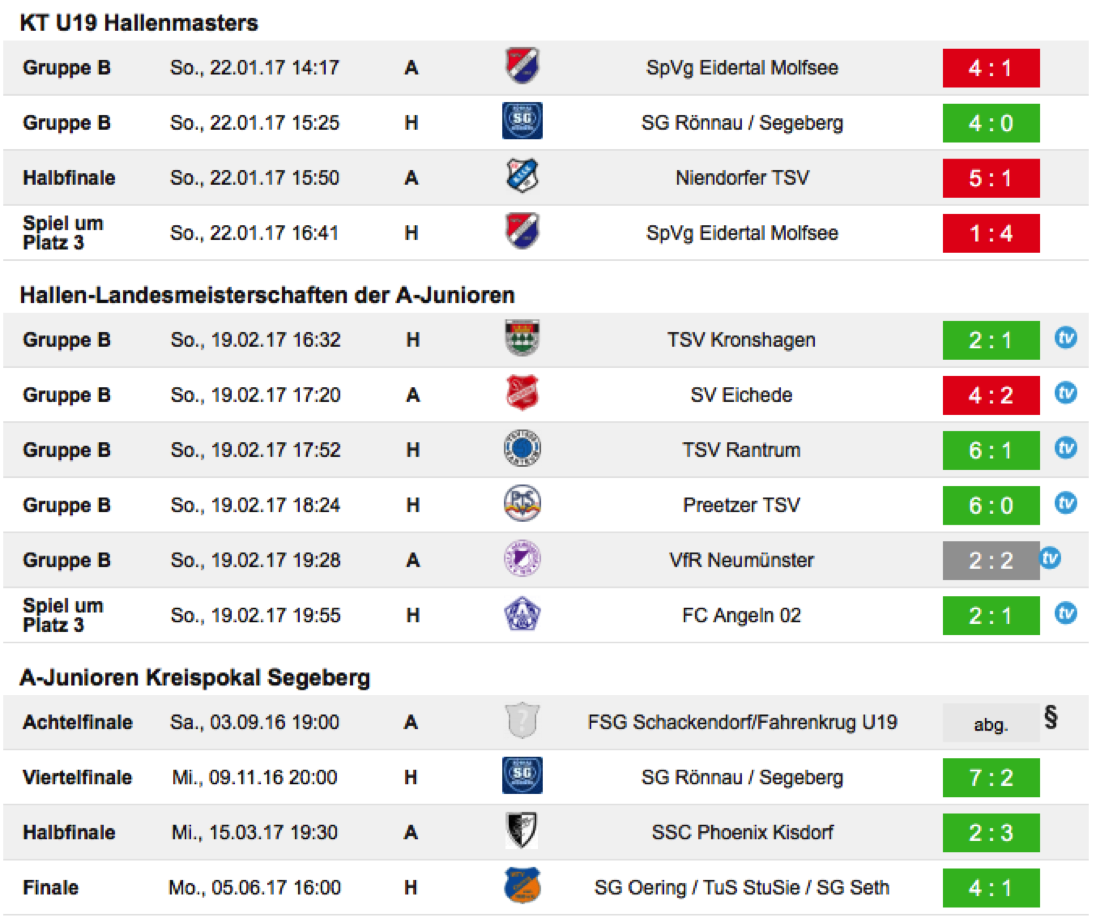Click the SSC Phoenix Kisdorf logo
Screen dimensions: 1100x922
tap(522, 831)
